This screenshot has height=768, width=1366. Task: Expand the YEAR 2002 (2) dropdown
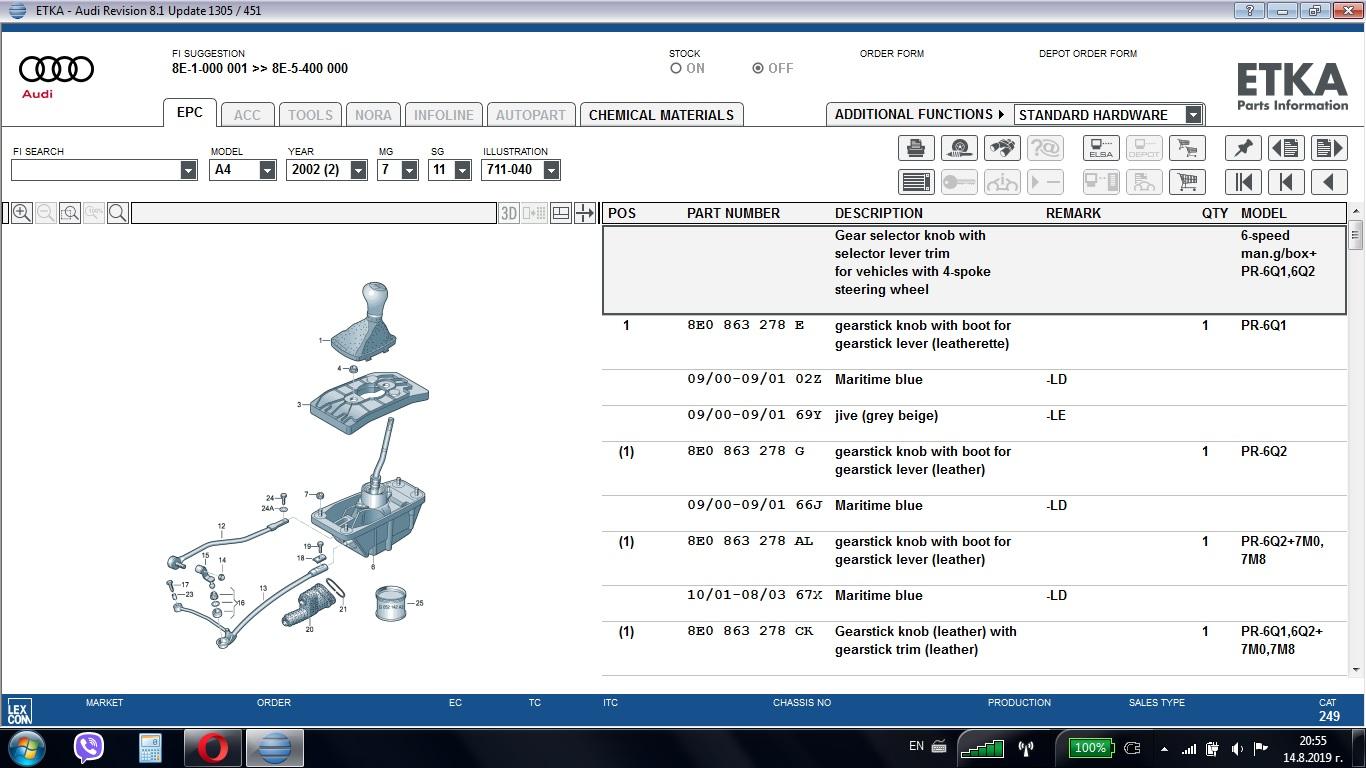coord(359,170)
